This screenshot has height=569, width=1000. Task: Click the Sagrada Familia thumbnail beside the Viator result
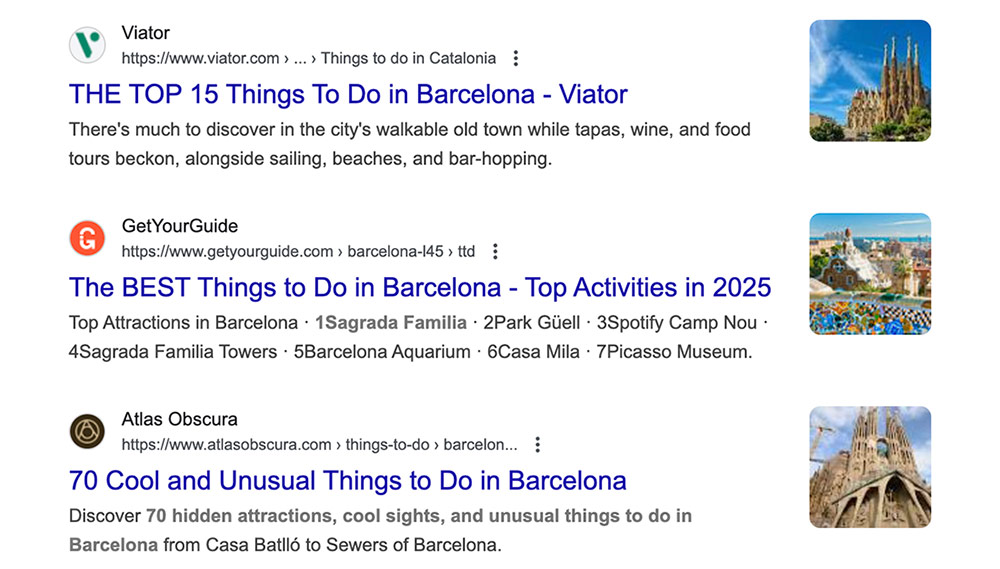coord(870,81)
